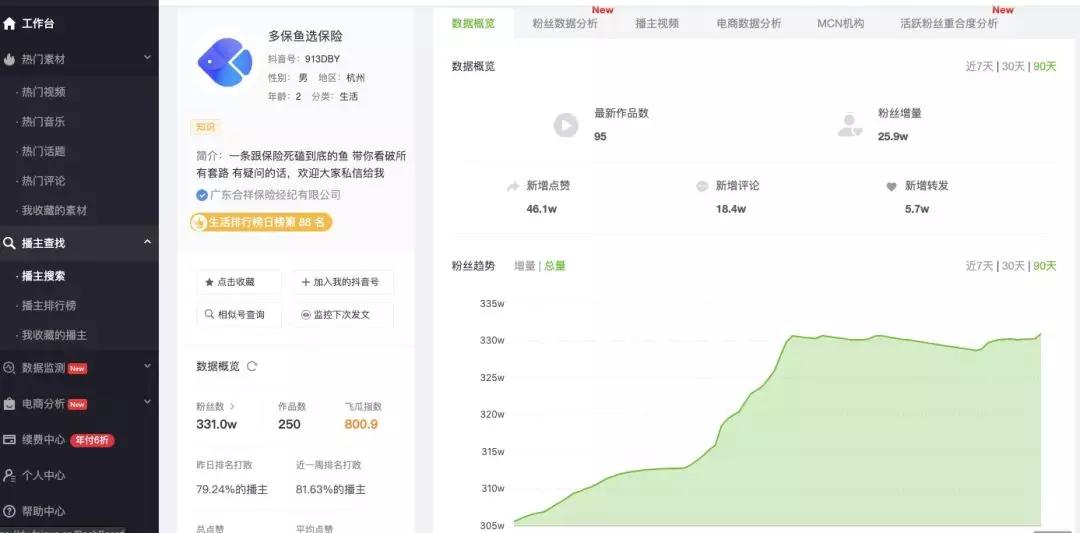Click the 个人中心 person icon
The width and height of the screenshot is (1080, 533).
[9, 475]
